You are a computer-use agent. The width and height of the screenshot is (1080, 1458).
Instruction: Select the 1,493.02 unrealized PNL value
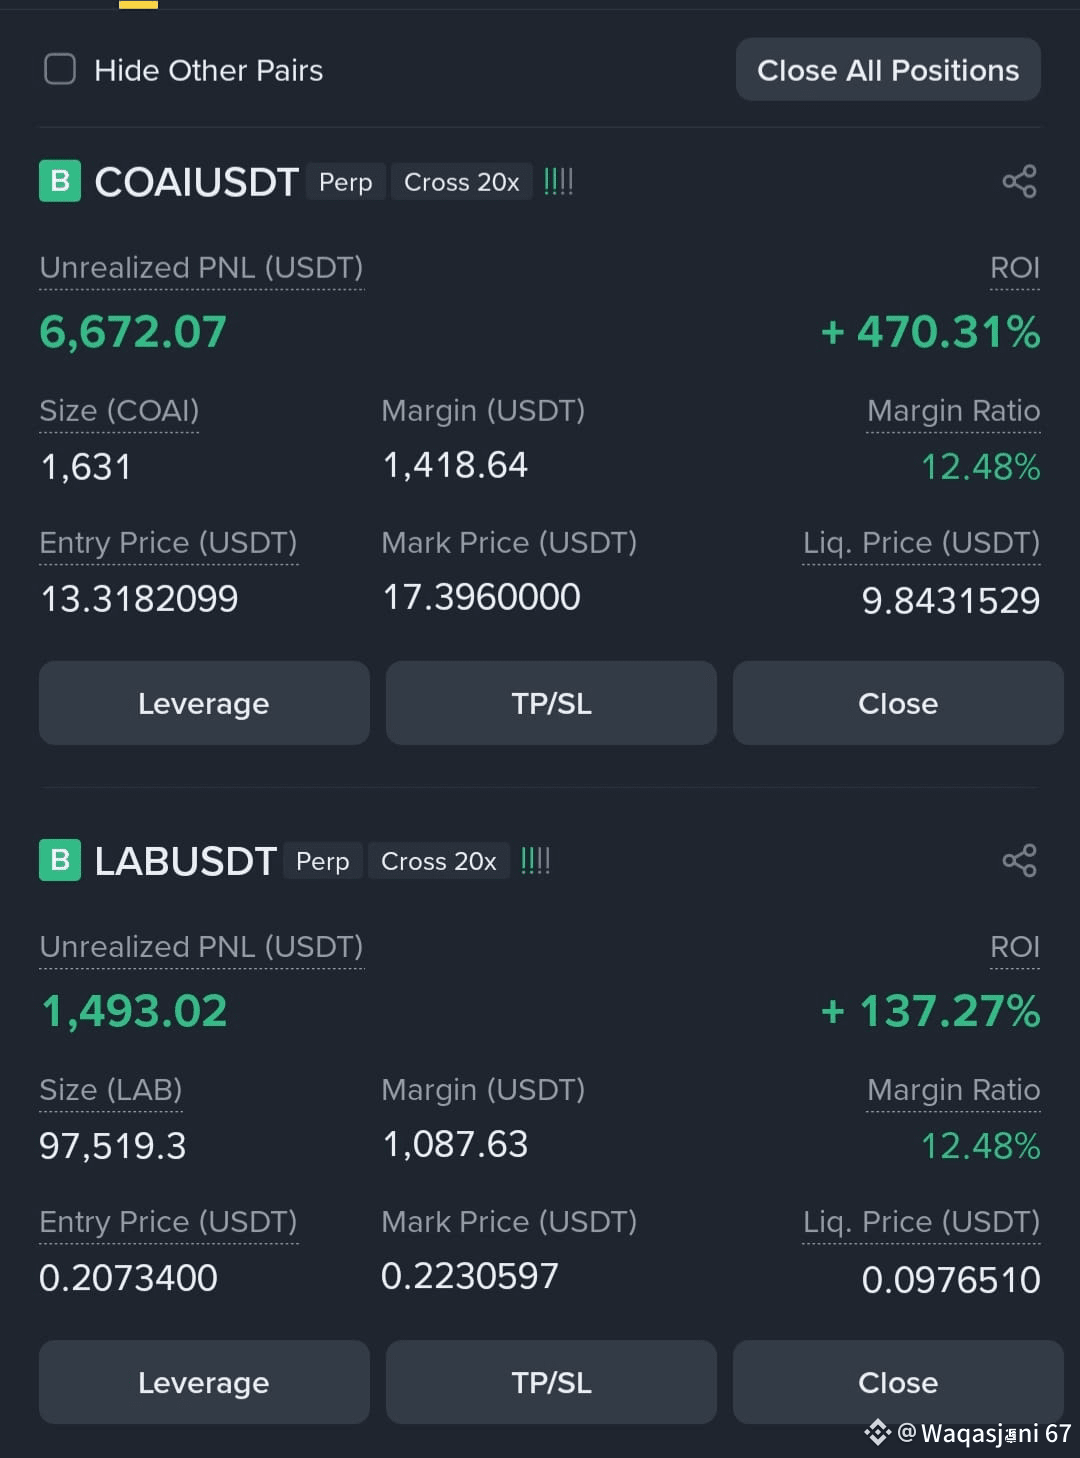pos(134,1011)
